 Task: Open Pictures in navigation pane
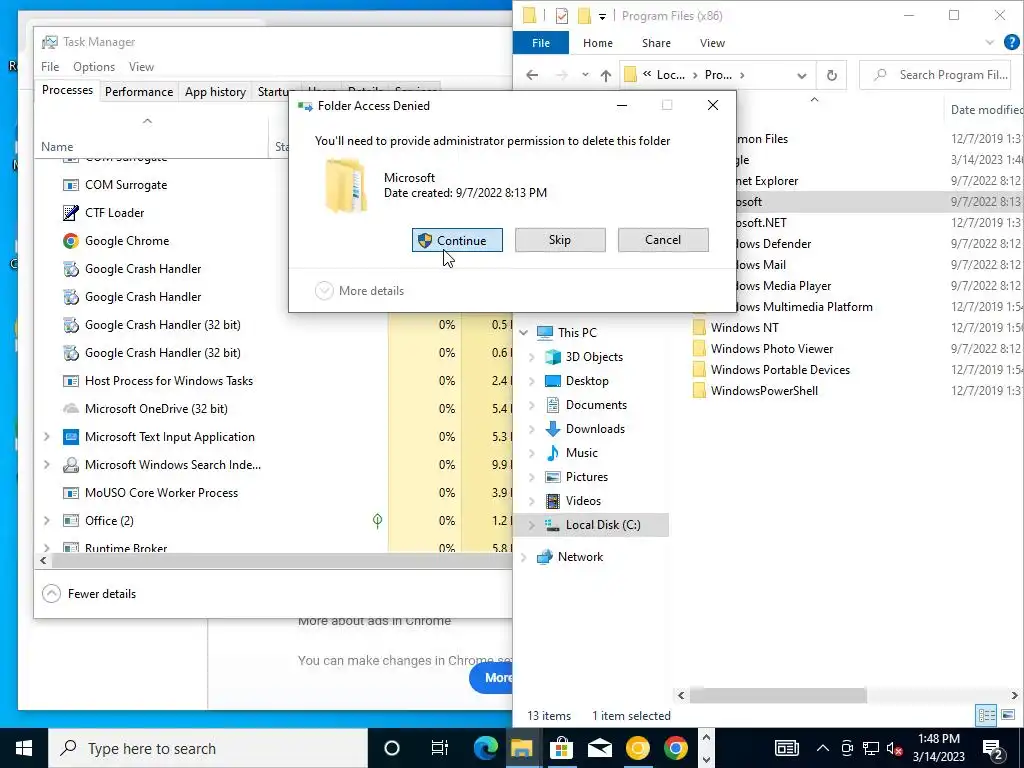[x=586, y=477]
